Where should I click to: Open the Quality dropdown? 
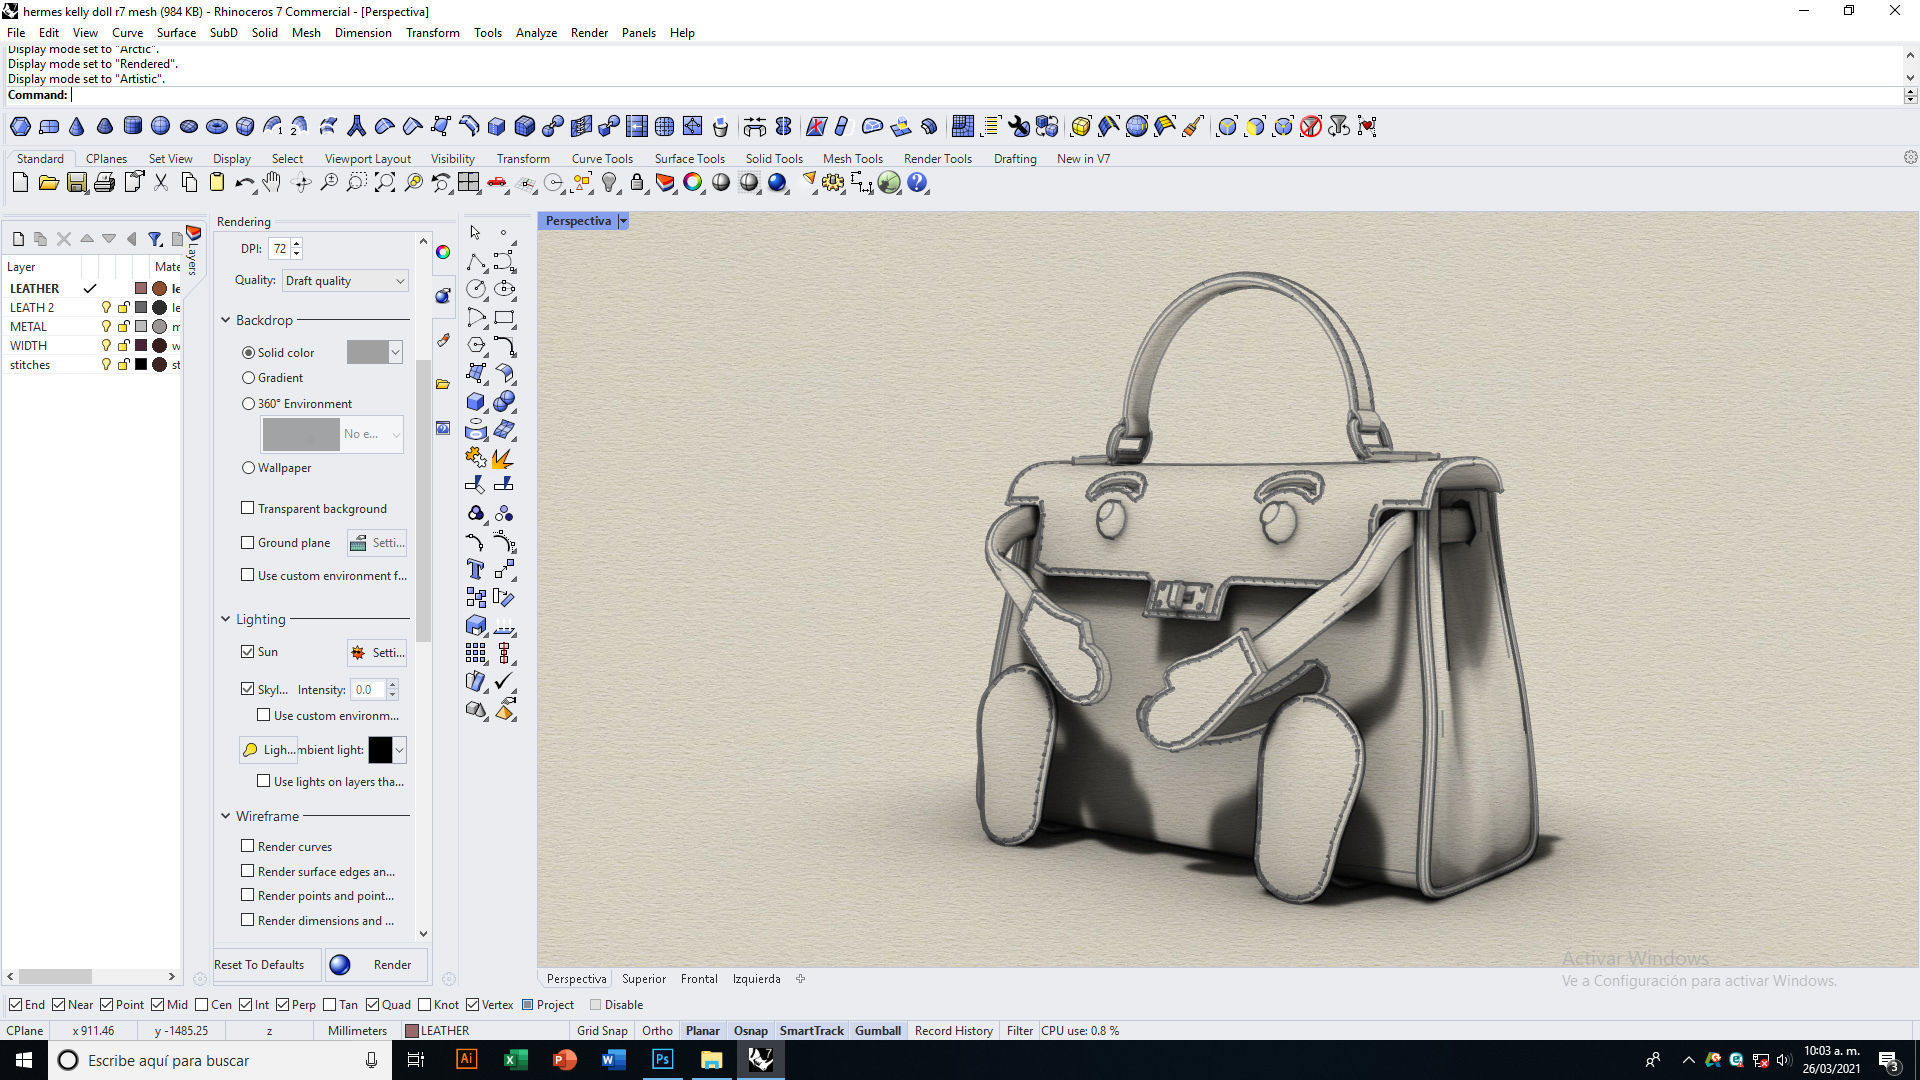pyautogui.click(x=345, y=281)
